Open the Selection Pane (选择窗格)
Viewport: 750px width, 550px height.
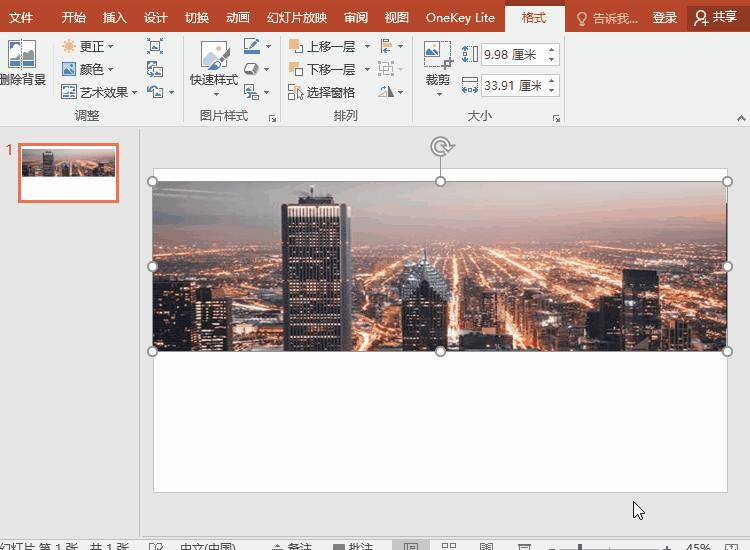tap(322, 92)
